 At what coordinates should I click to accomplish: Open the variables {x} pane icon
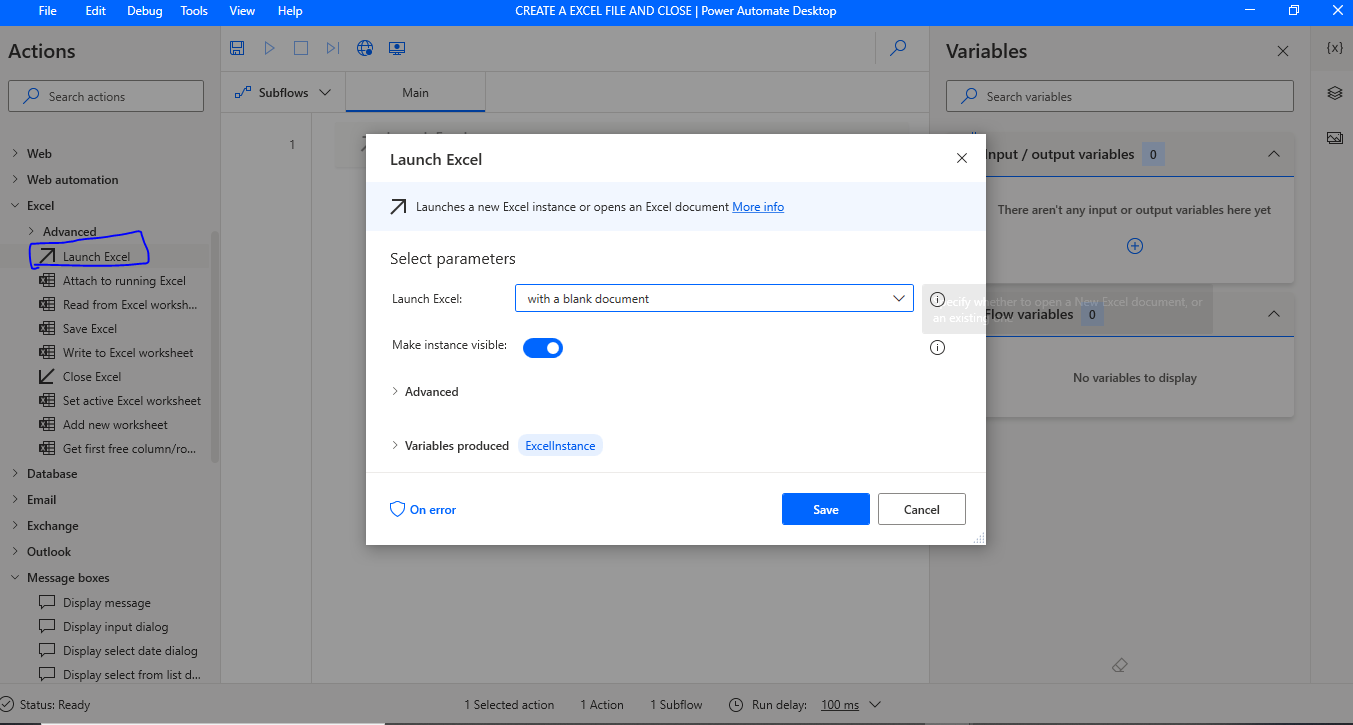pos(1334,48)
